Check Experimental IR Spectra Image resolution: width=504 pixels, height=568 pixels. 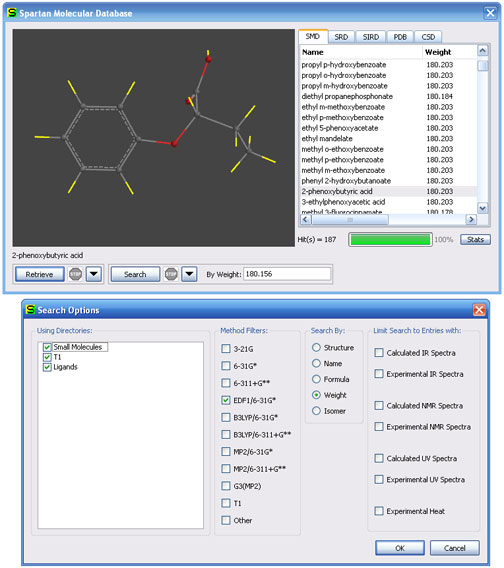(x=379, y=373)
